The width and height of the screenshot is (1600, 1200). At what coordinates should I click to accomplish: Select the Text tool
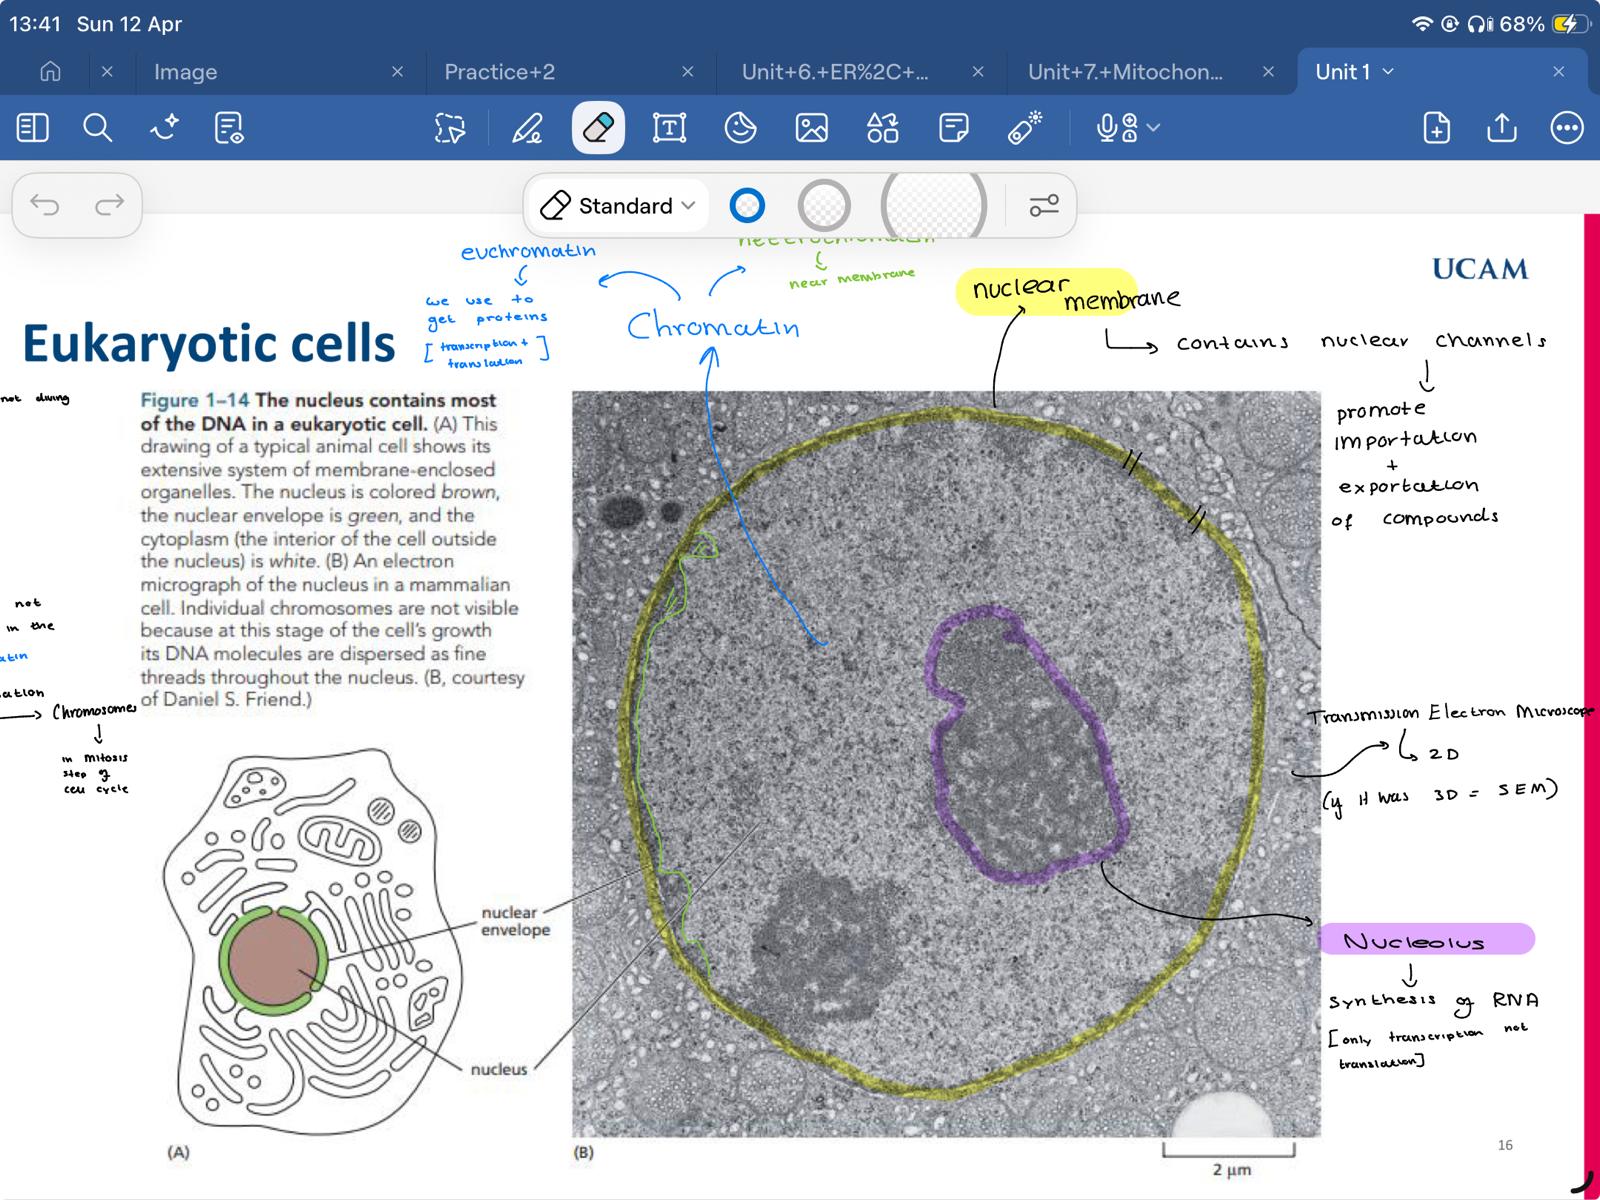(x=668, y=128)
